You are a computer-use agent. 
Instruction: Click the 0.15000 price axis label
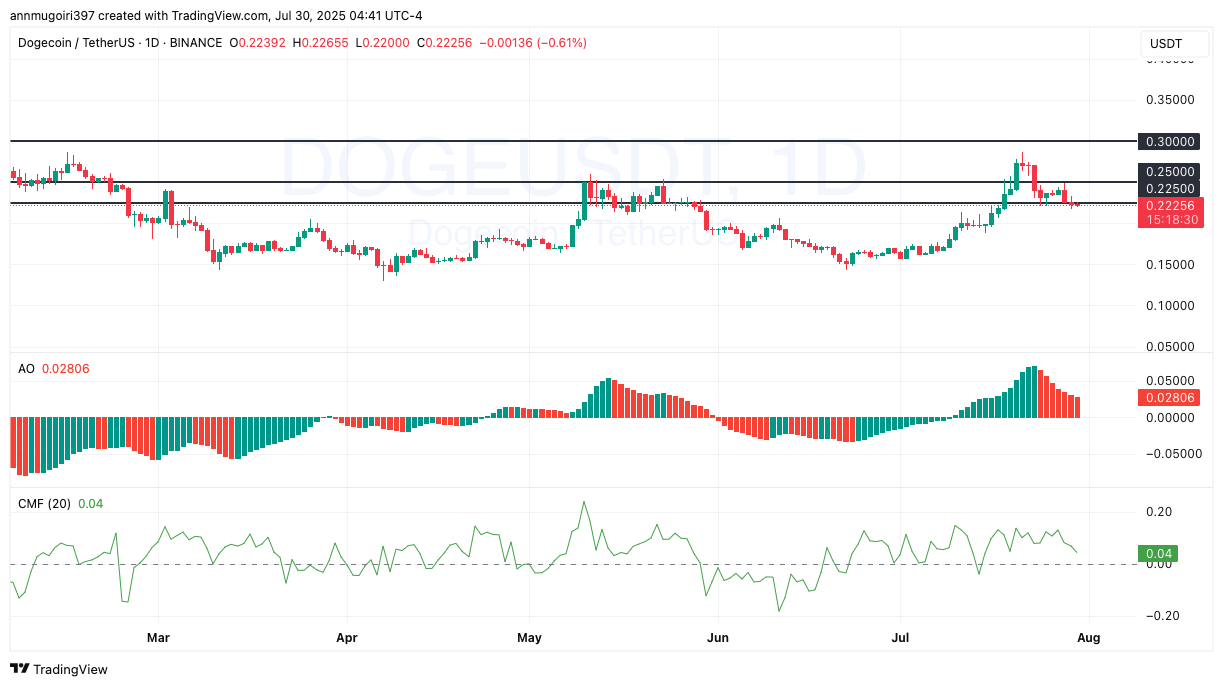pyautogui.click(x=1169, y=265)
